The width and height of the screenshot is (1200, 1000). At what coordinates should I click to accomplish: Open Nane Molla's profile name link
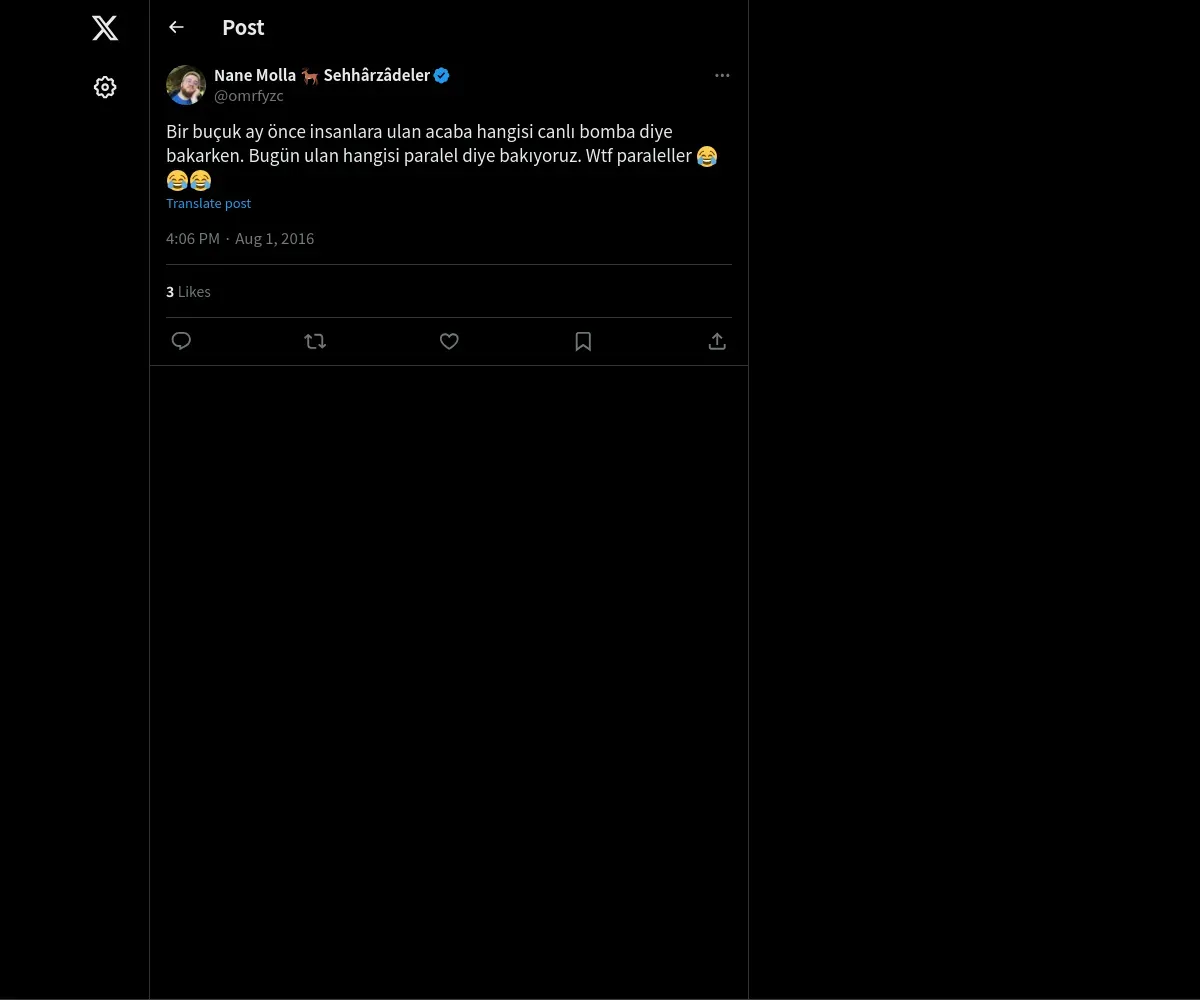pyautogui.click(x=322, y=75)
